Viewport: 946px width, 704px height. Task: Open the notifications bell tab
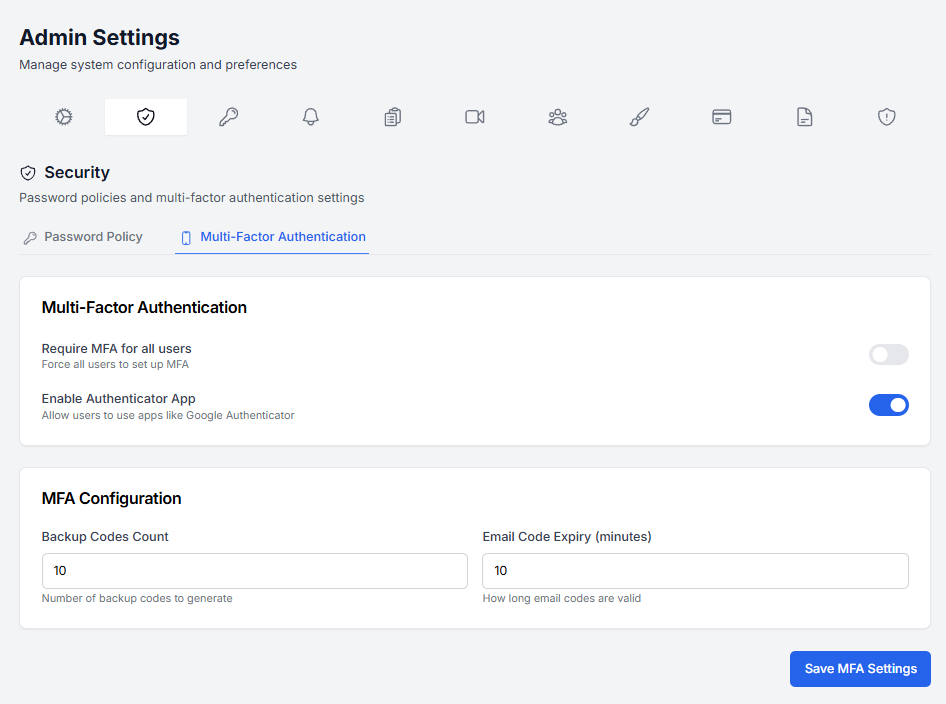(x=310, y=116)
